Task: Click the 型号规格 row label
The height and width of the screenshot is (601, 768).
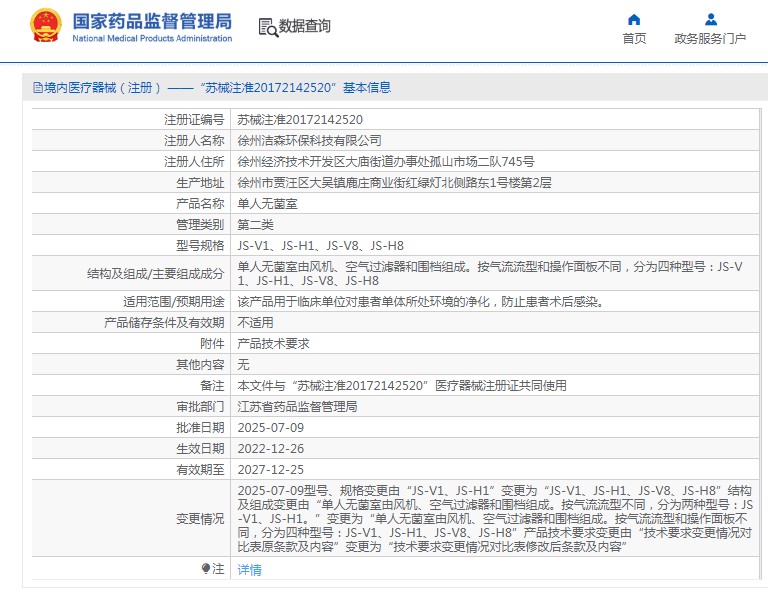Action: [200, 246]
